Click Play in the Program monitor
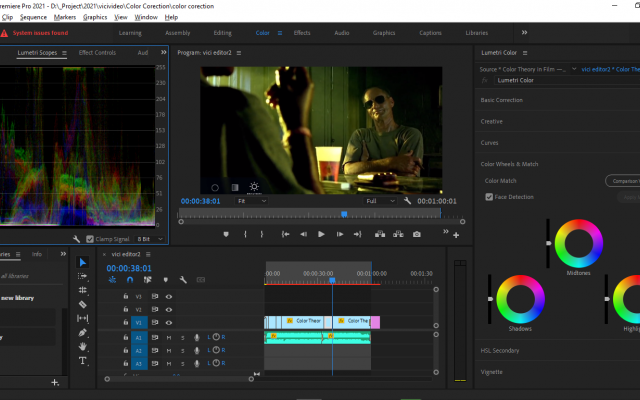The image size is (640, 400). [x=321, y=234]
